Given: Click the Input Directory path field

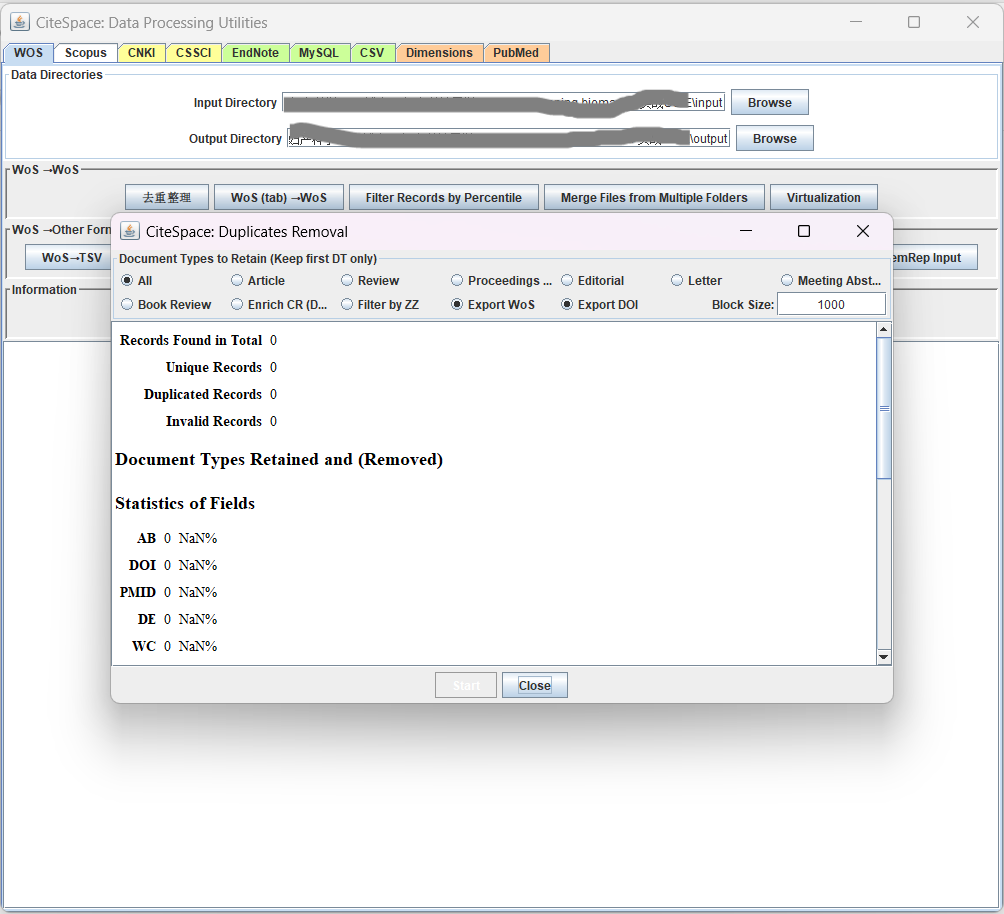Looking at the screenshot, I should point(504,102).
